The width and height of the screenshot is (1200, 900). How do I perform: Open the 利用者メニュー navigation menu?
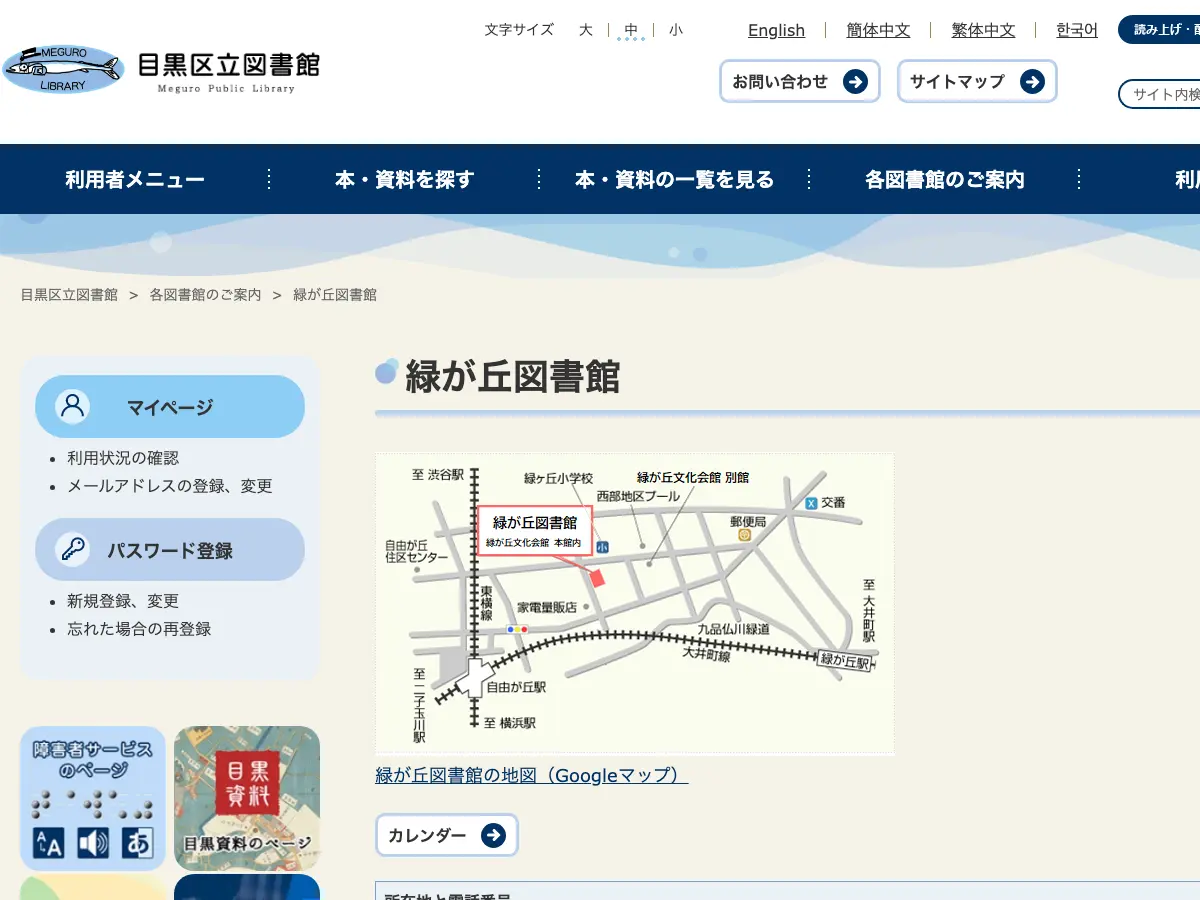[135, 180]
